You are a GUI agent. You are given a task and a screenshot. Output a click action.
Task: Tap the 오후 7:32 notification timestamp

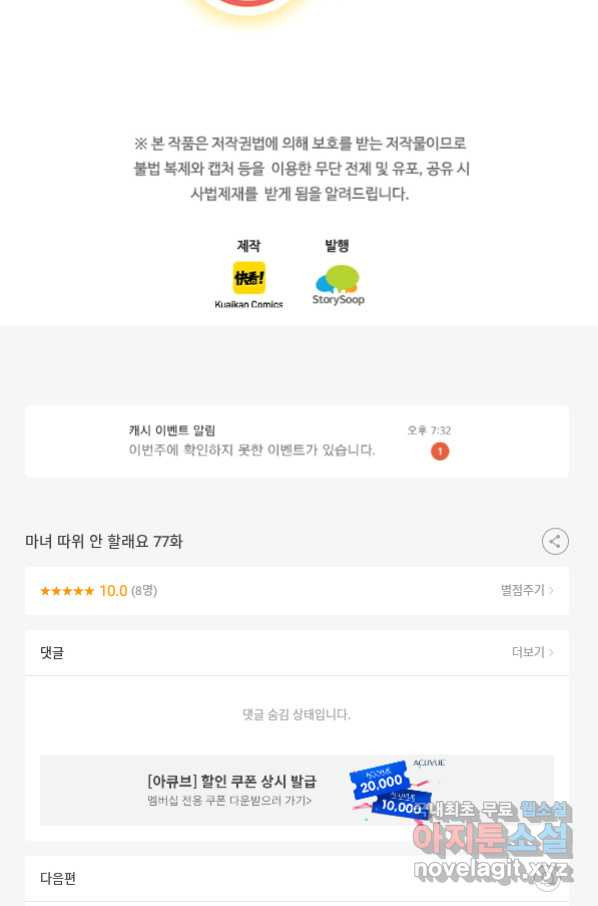(429, 430)
